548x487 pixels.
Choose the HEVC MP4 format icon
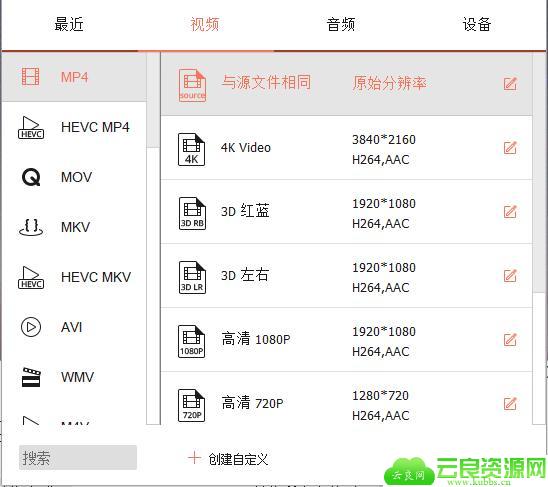tap(31, 128)
